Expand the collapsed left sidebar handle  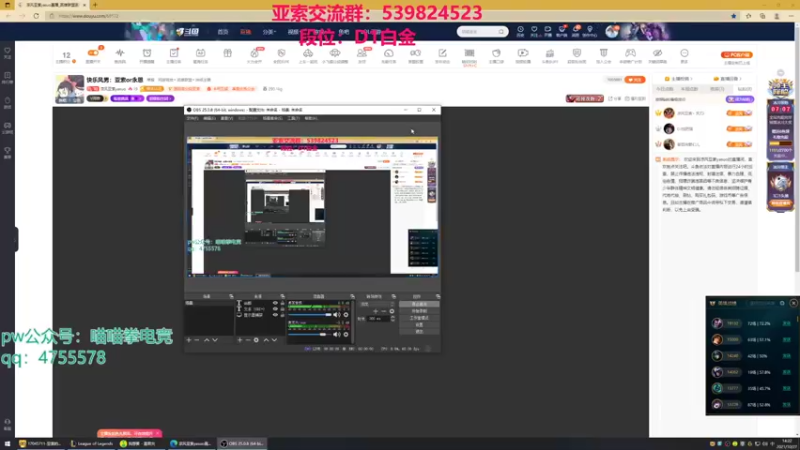16,240
